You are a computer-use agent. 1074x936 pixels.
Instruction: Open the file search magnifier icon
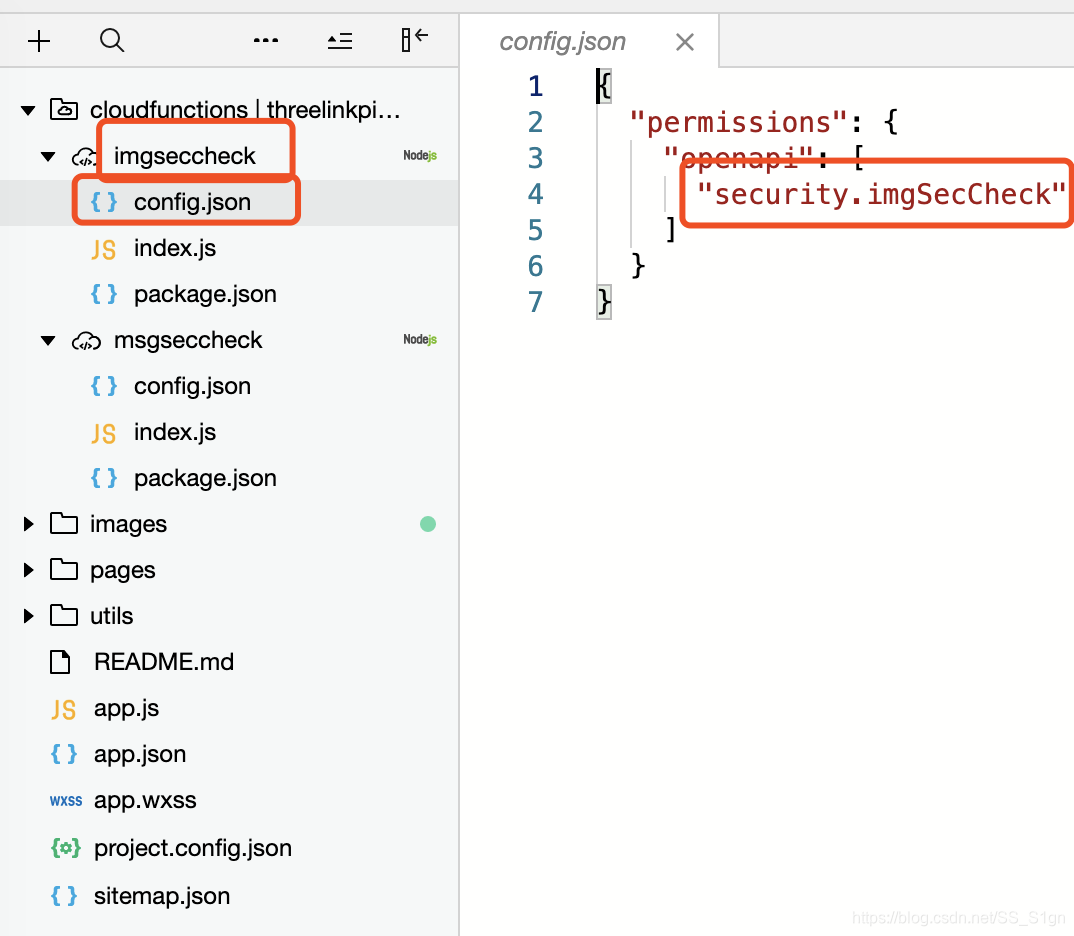click(x=112, y=40)
